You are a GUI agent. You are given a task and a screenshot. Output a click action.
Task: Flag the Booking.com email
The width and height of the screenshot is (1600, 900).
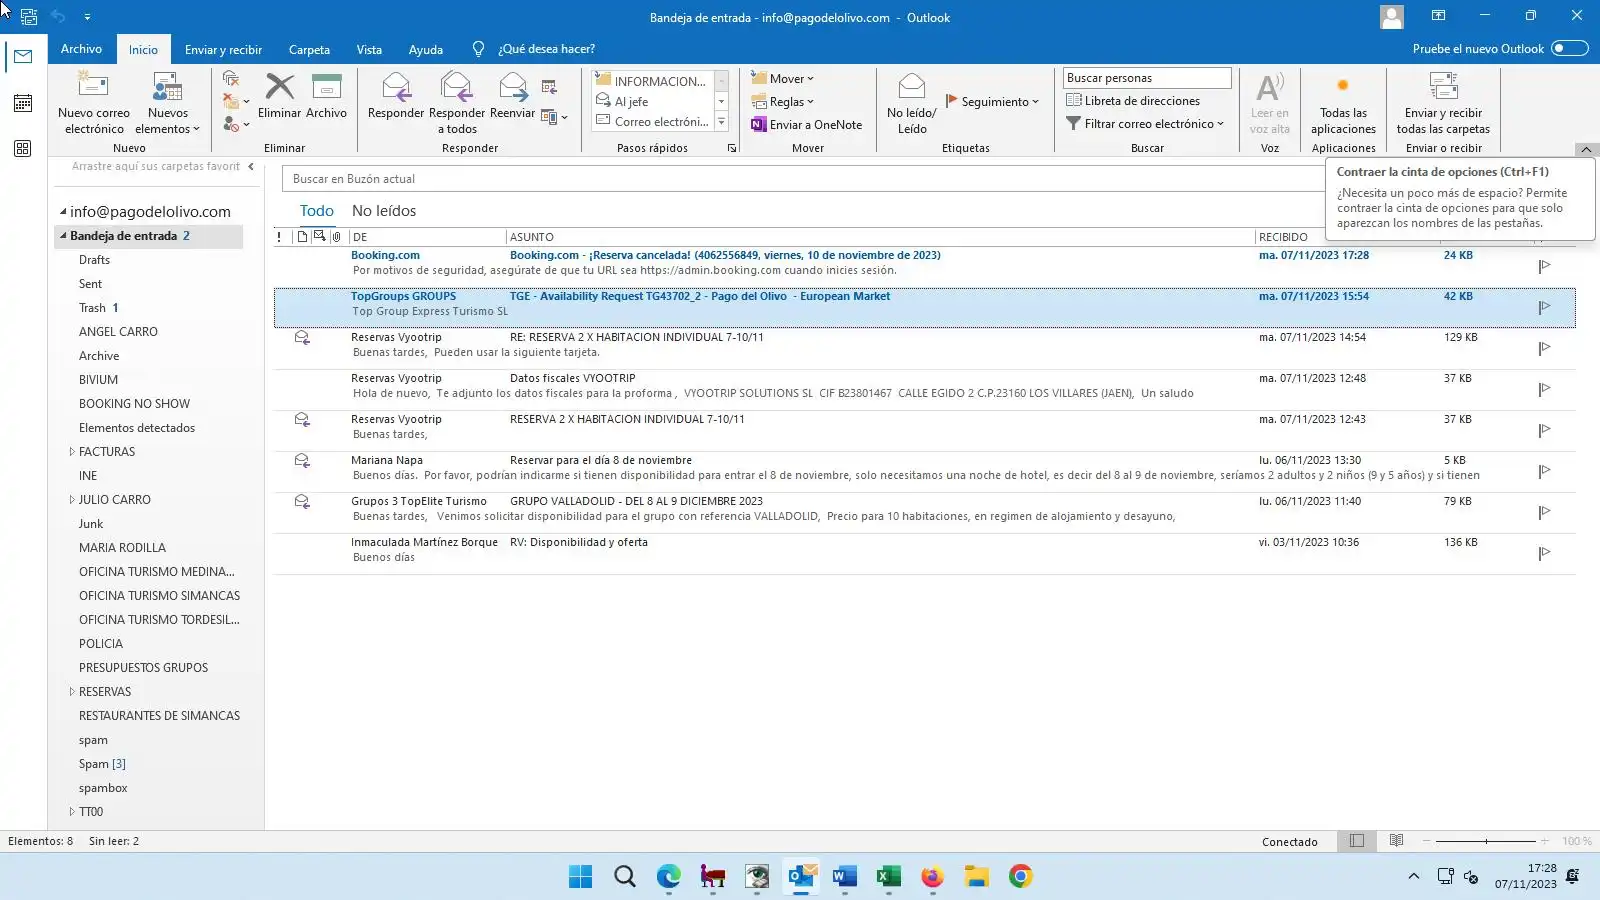tap(1544, 266)
